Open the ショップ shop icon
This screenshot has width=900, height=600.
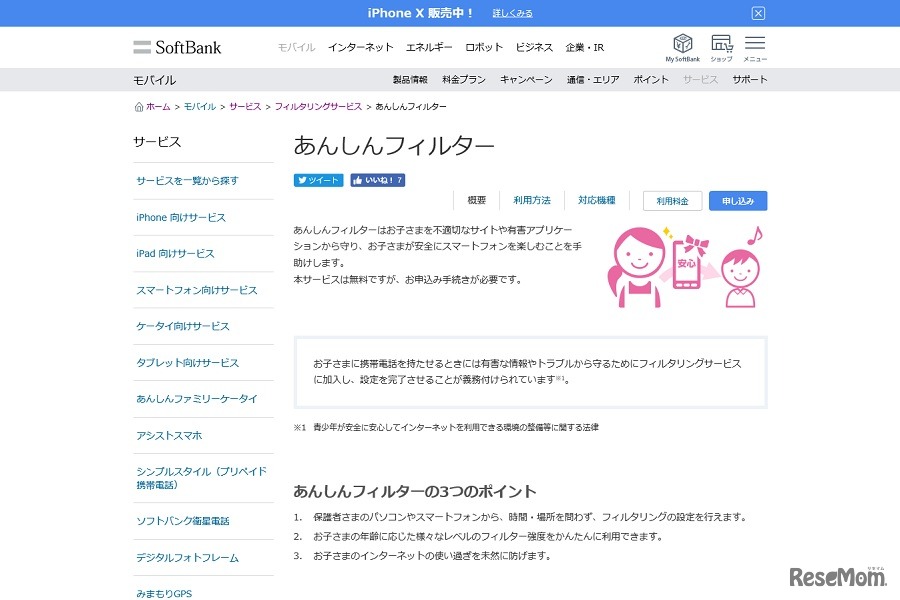pos(721,43)
